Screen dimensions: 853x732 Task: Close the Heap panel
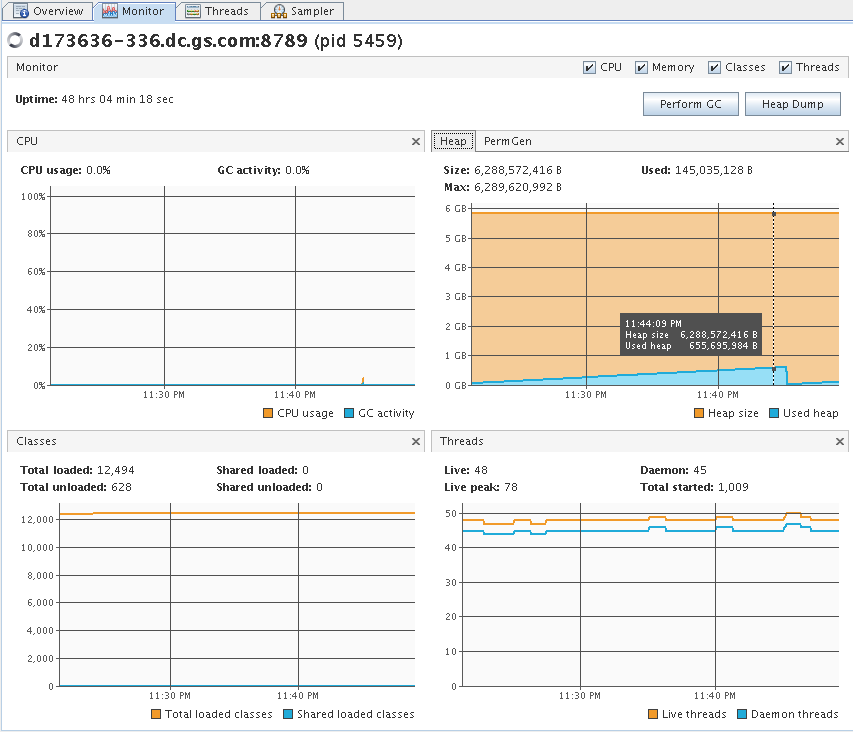tap(840, 142)
